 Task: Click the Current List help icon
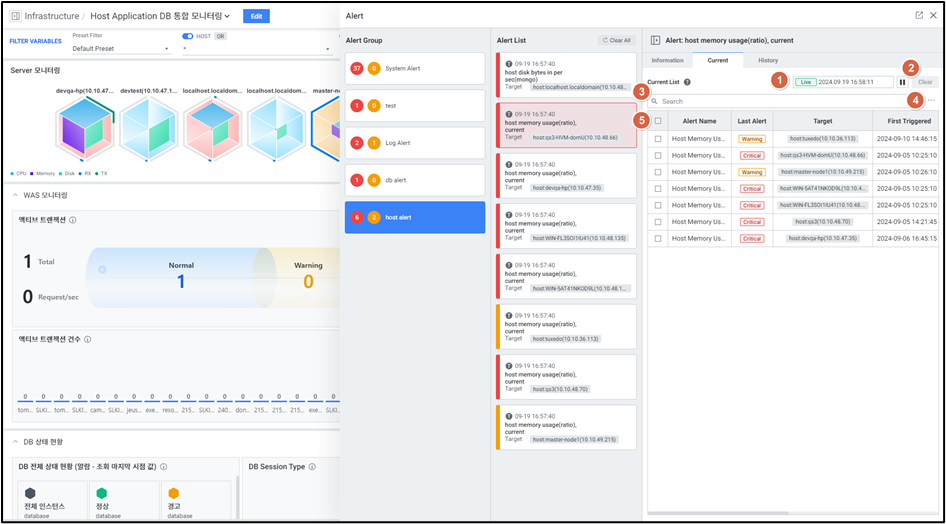pyautogui.click(x=687, y=82)
